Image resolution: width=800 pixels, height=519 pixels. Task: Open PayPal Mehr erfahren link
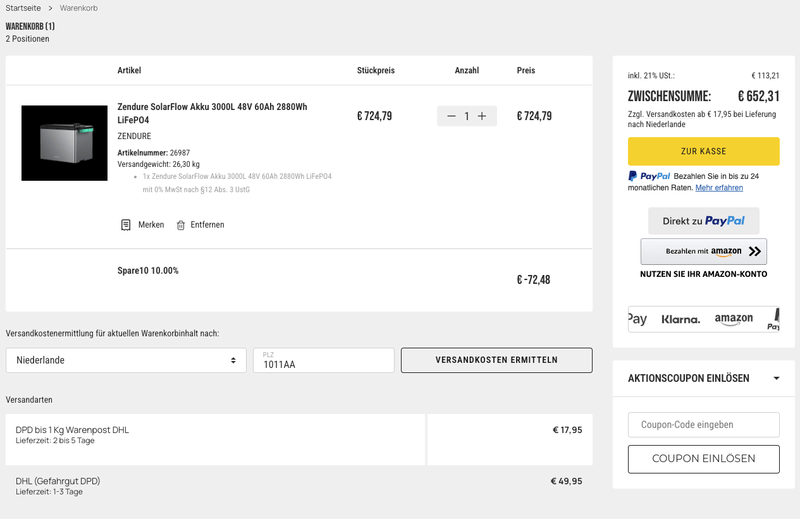(x=719, y=188)
